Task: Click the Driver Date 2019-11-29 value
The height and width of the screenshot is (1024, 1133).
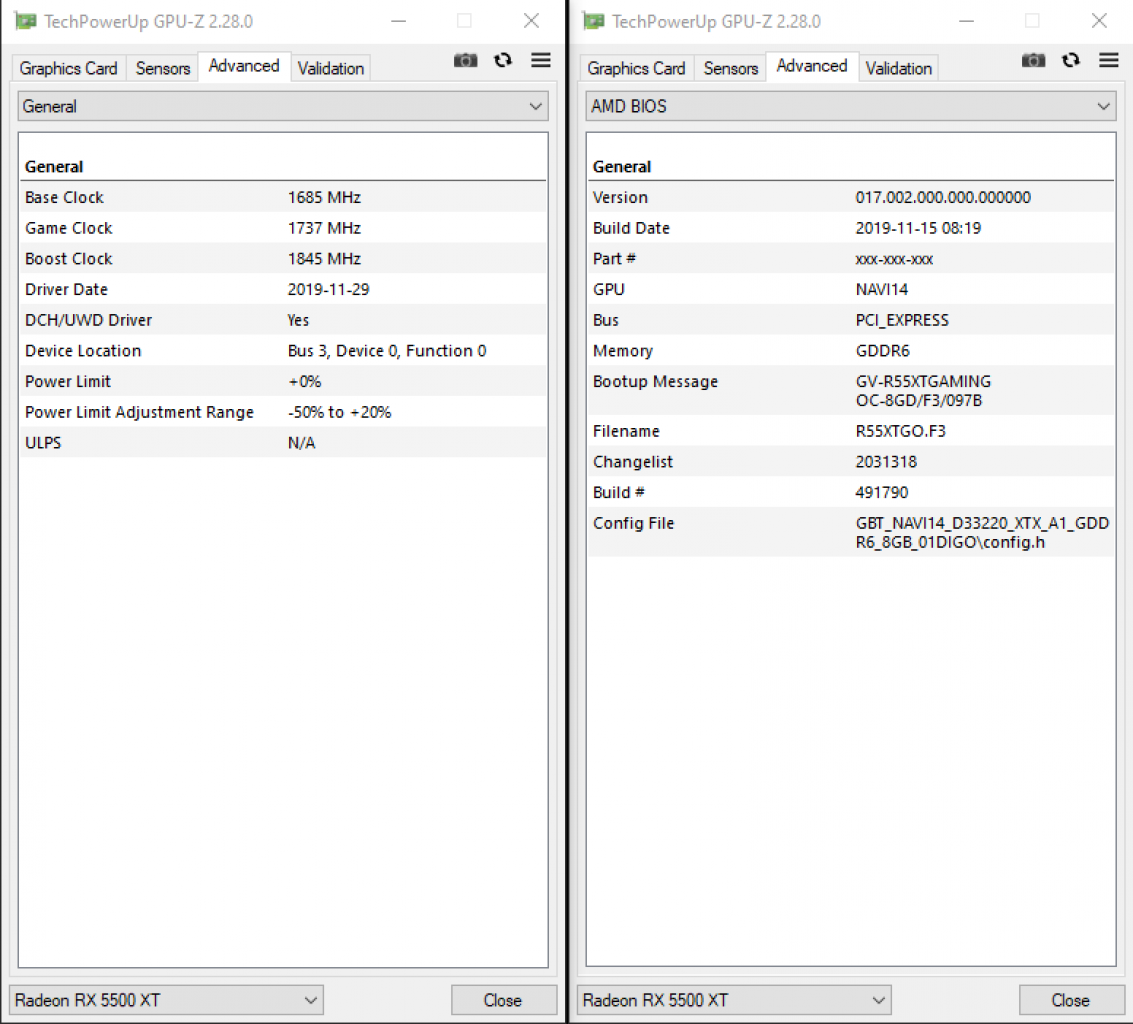Action: 329,290
